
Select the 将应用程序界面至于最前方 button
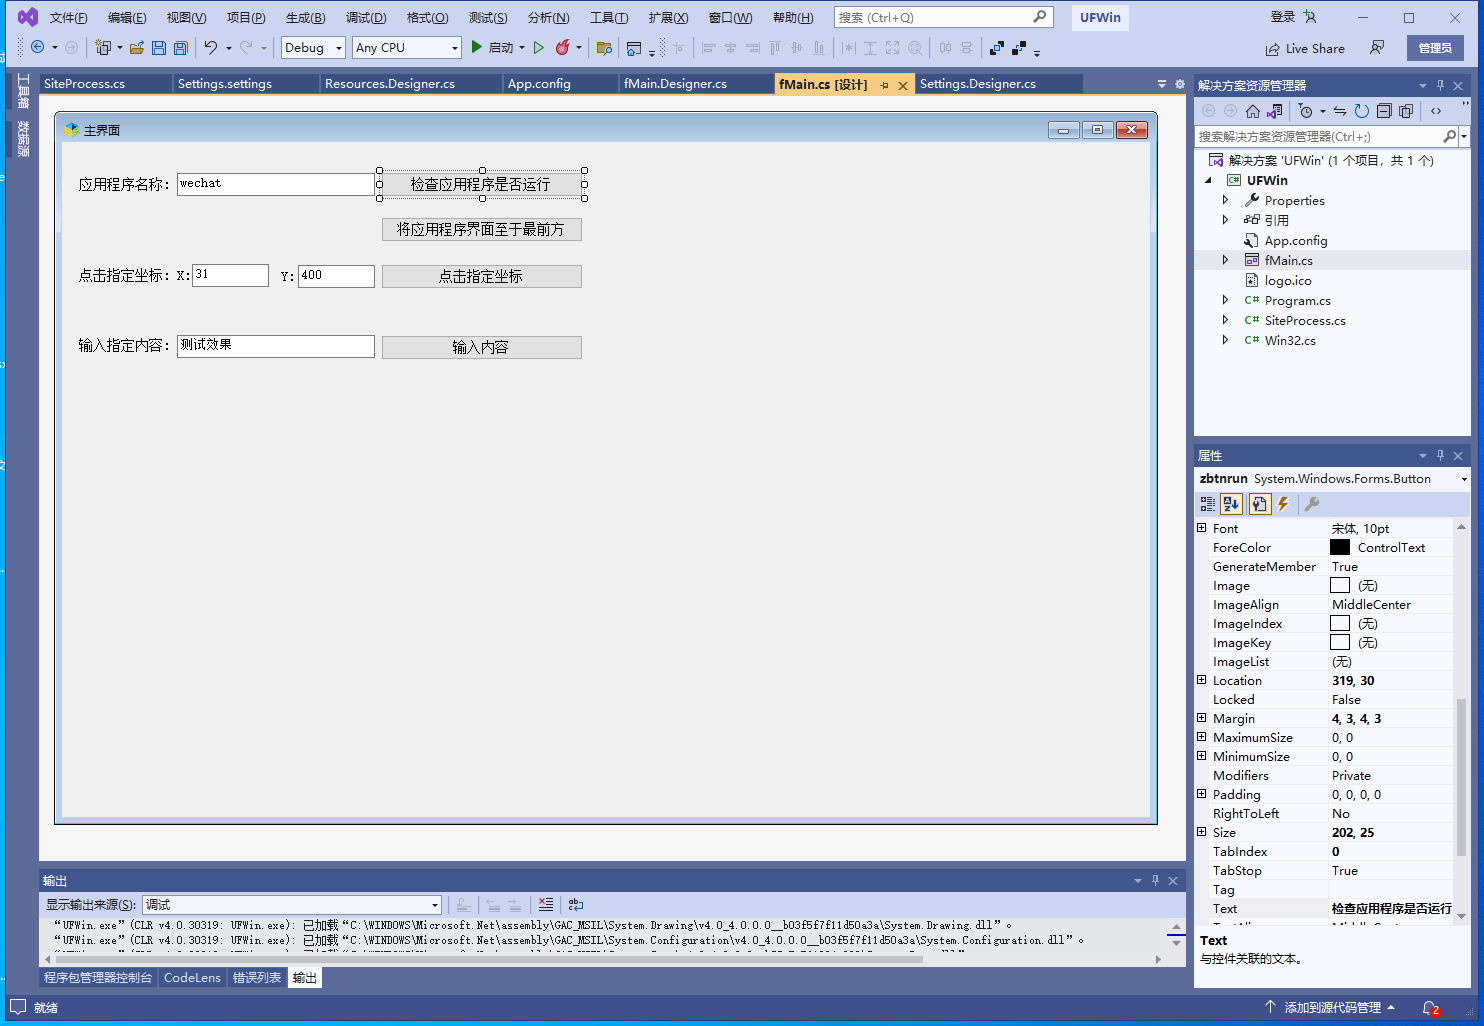coord(481,229)
